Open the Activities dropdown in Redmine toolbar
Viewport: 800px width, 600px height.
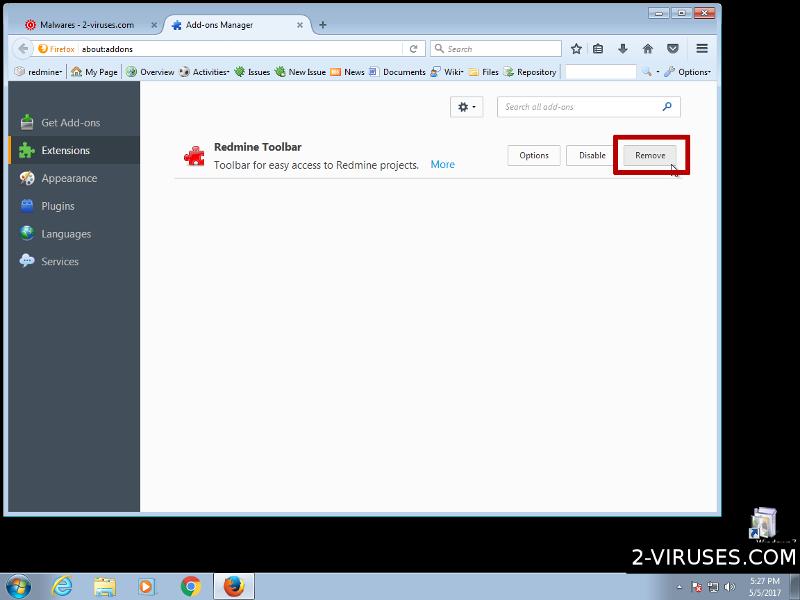(210, 72)
